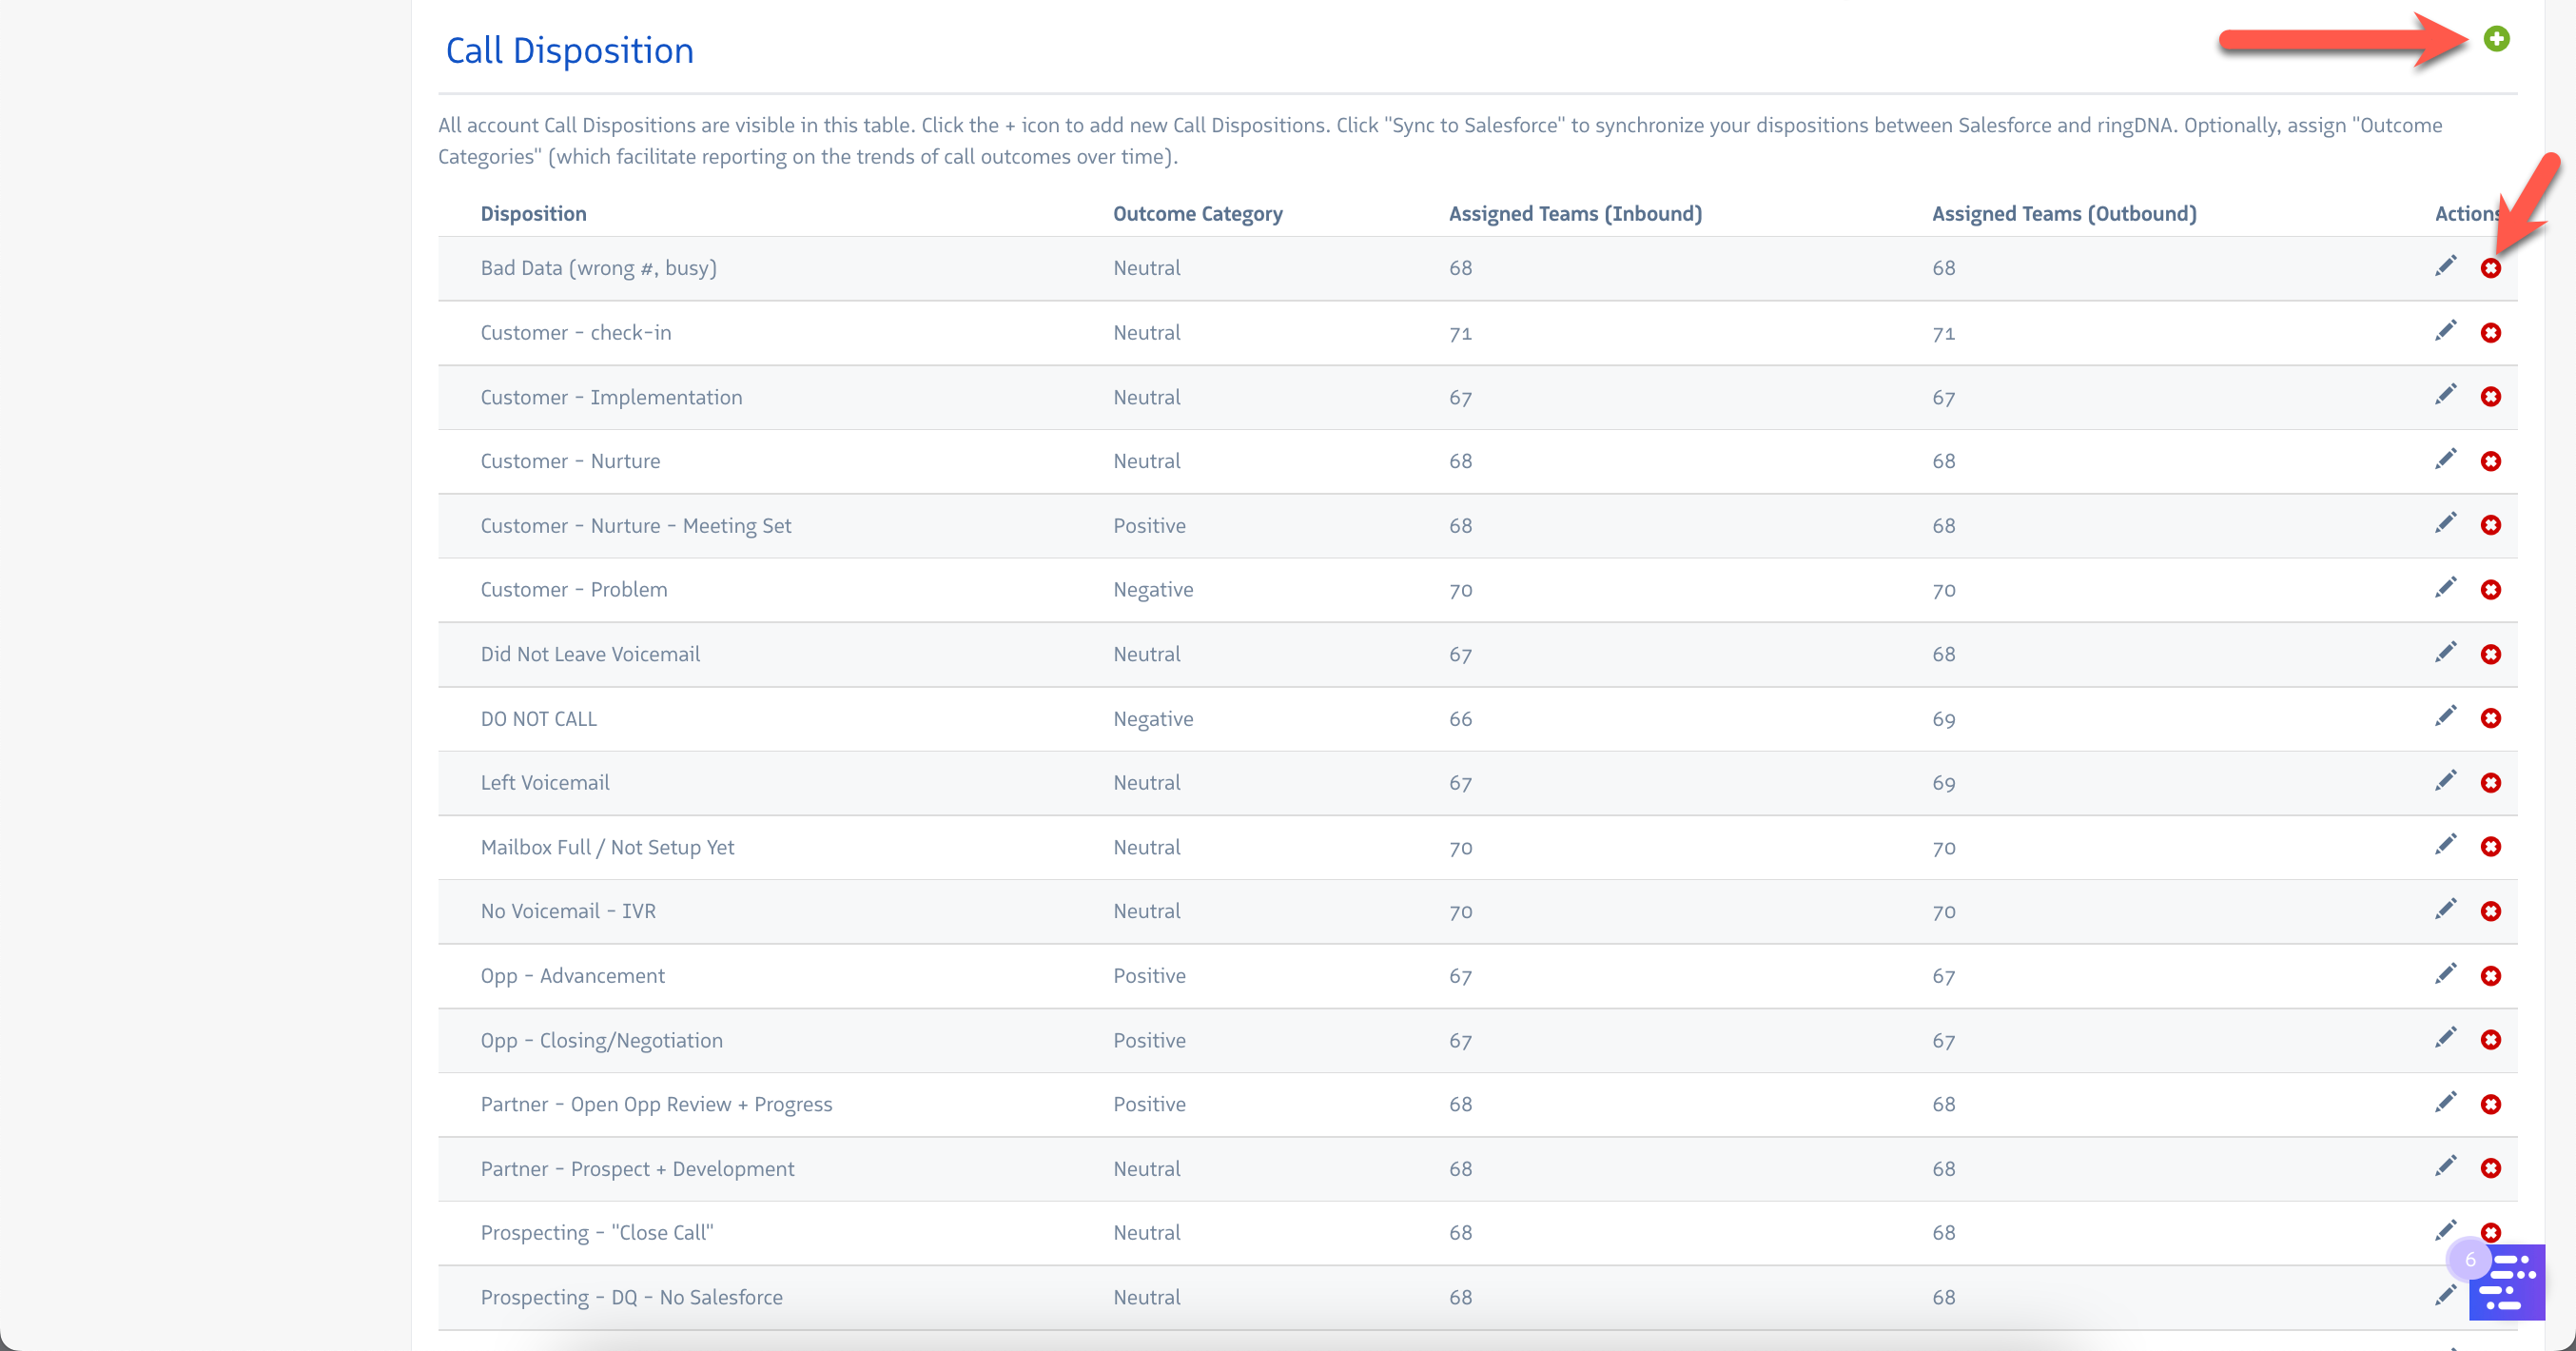Edit the Prospecting - "Close Call" disposition
Image resolution: width=2576 pixels, height=1351 pixels.
pyautogui.click(x=2445, y=1230)
